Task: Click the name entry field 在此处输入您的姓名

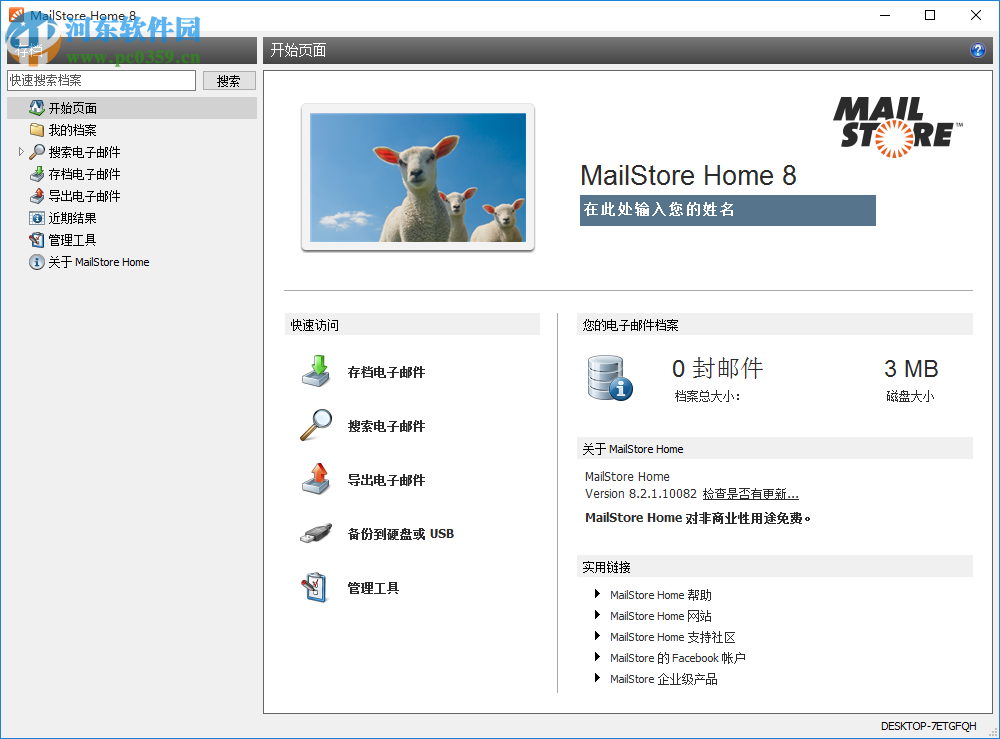Action: (727, 210)
